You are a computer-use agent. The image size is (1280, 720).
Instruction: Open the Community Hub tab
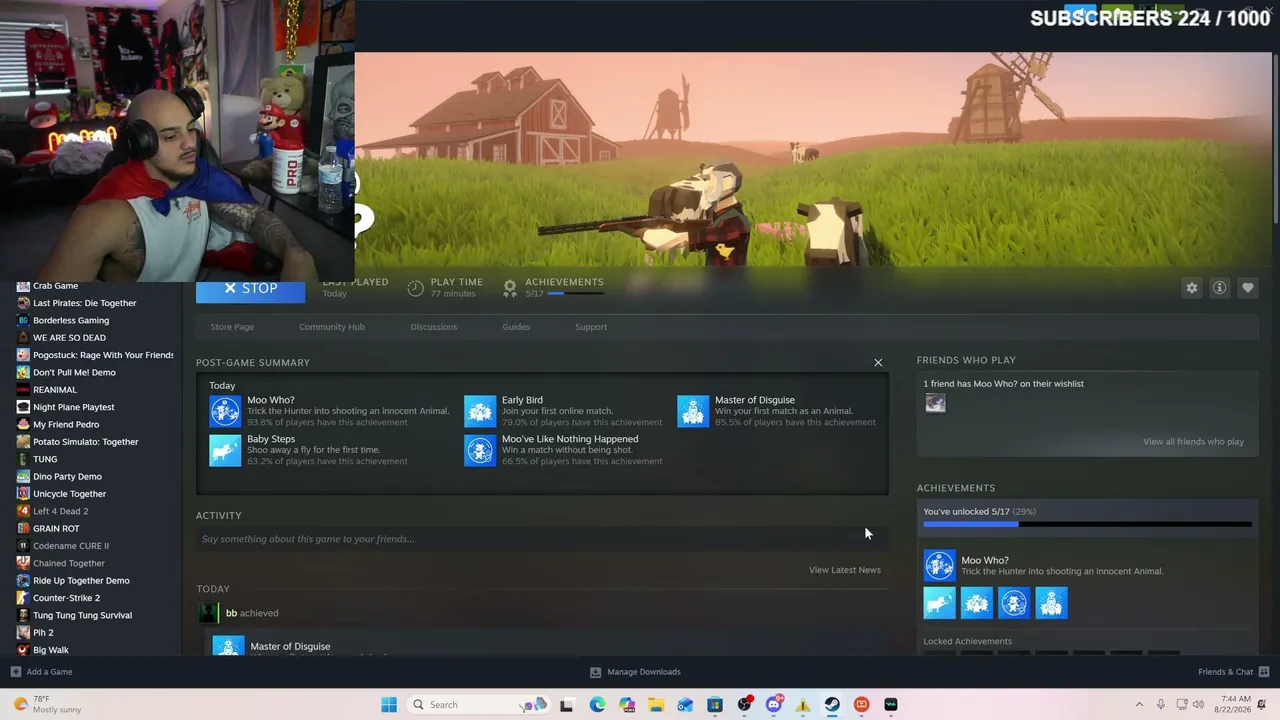tap(332, 327)
